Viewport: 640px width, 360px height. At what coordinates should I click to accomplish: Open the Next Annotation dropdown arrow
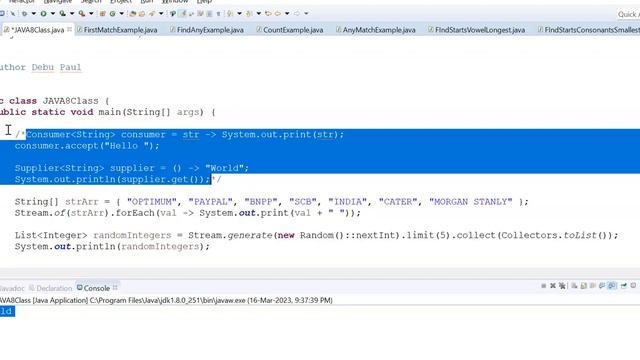point(239,14)
